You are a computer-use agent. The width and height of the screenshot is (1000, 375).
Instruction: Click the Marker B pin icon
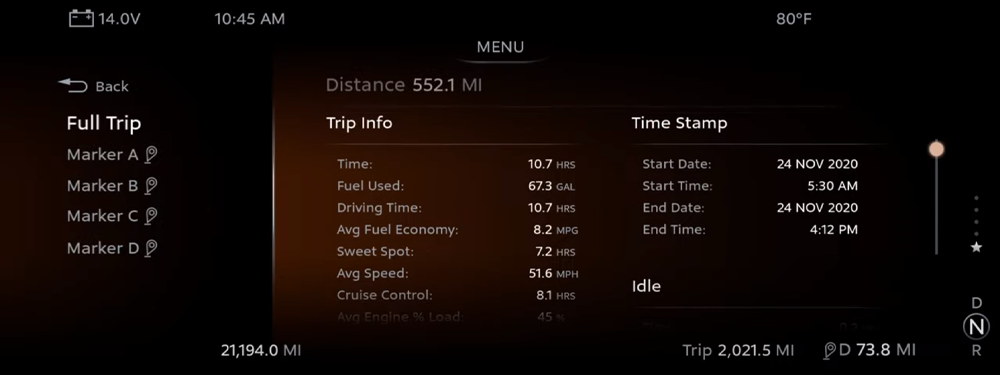click(151, 186)
